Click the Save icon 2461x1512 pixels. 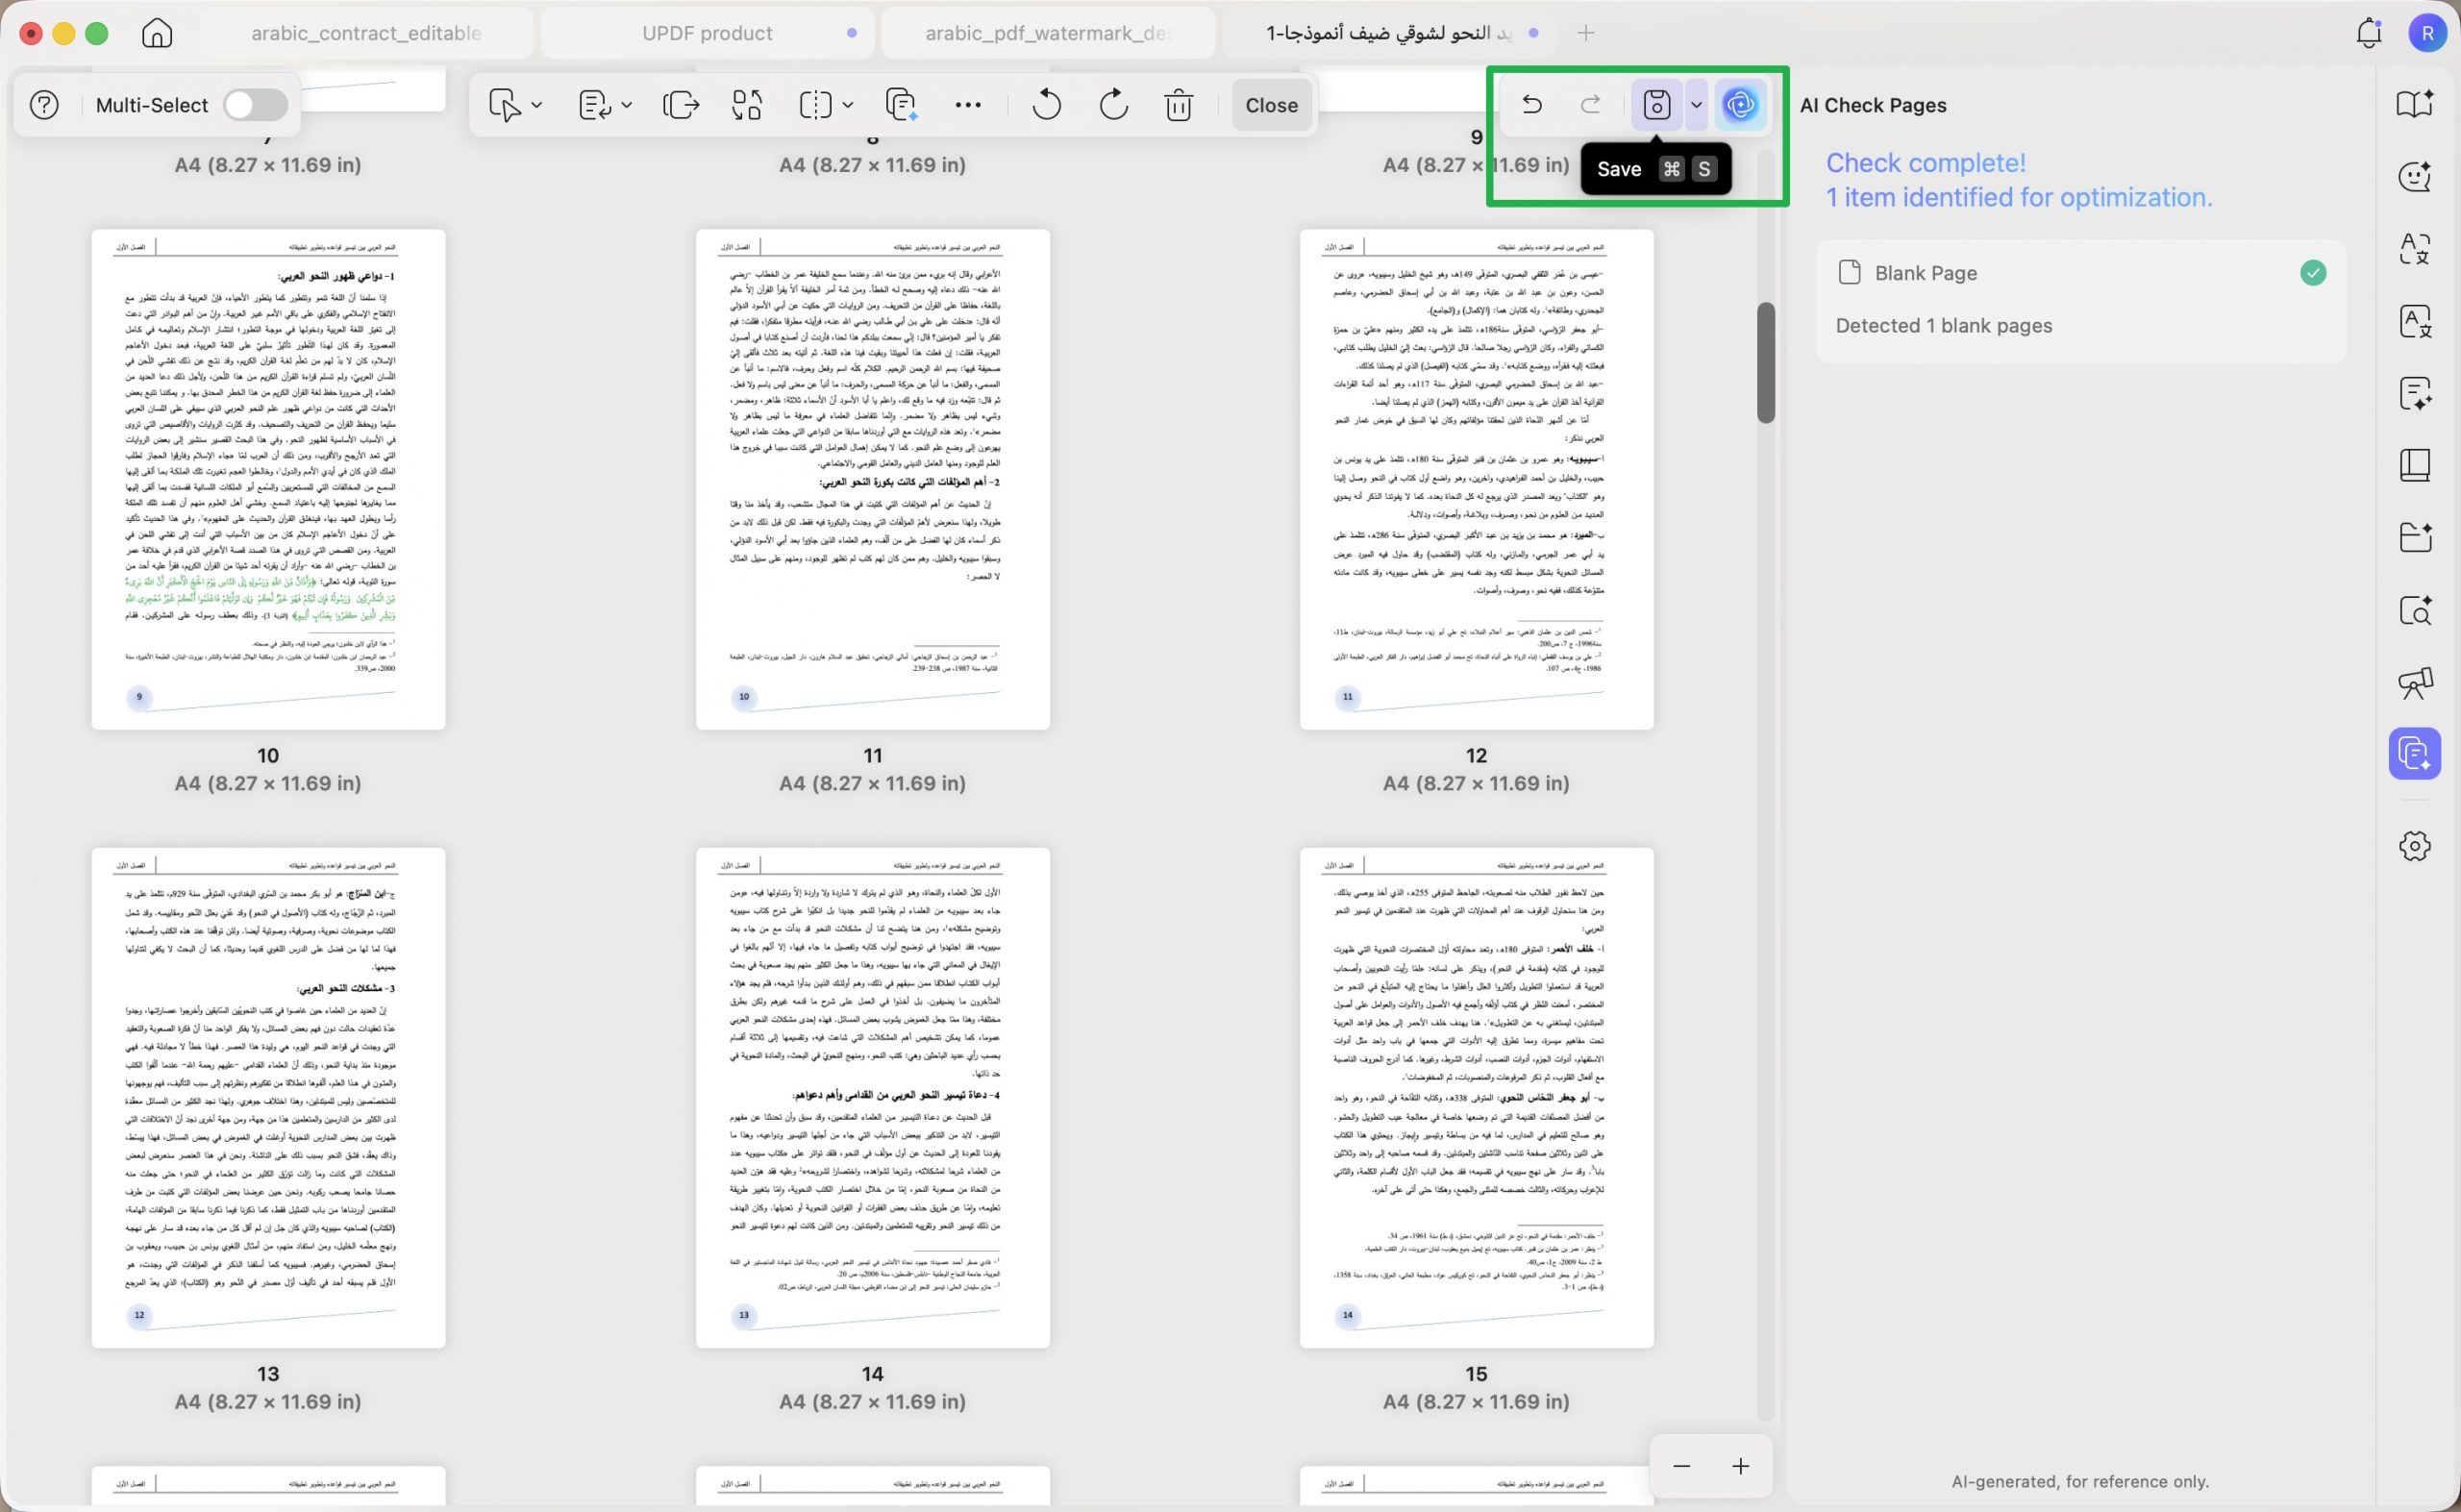(x=1657, y=105)
